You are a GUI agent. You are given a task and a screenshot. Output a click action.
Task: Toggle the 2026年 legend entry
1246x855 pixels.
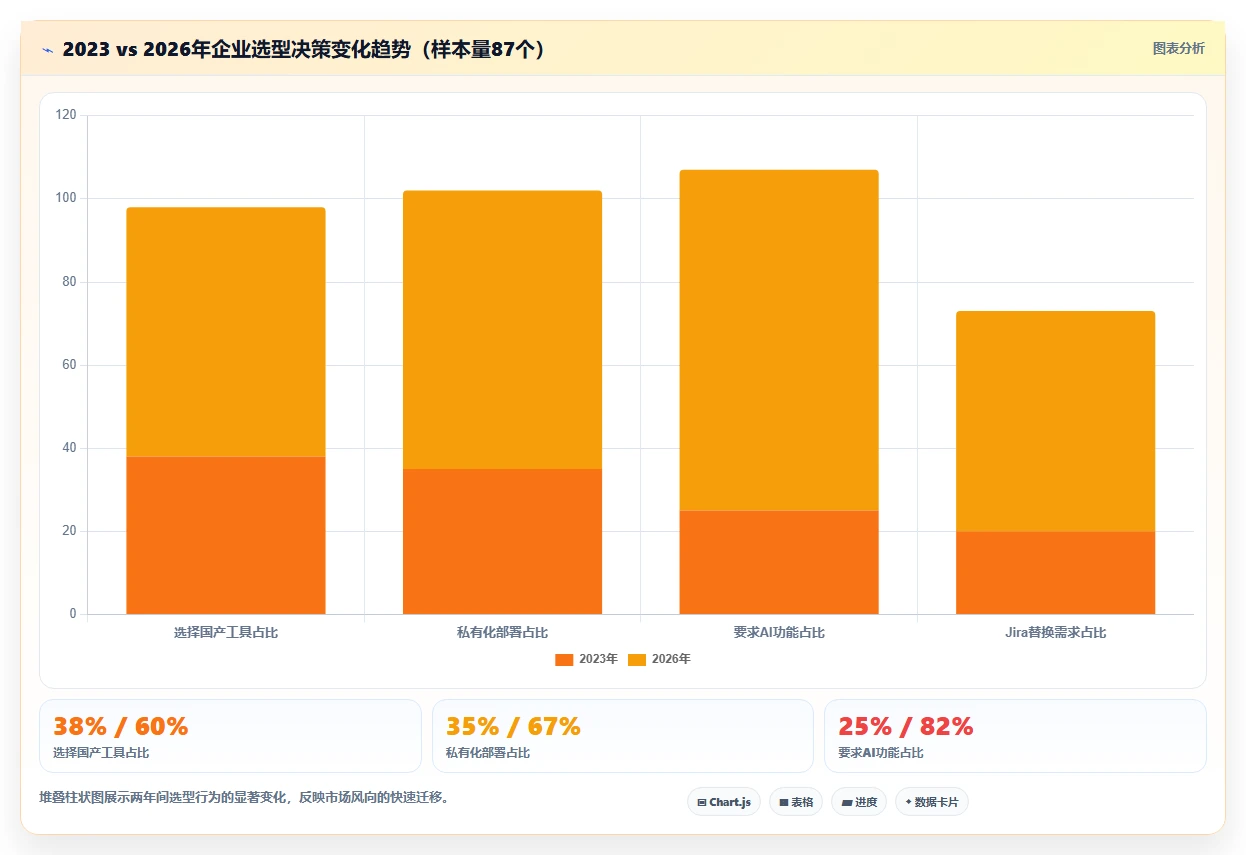pyautogui.click(x=659, y=659)
